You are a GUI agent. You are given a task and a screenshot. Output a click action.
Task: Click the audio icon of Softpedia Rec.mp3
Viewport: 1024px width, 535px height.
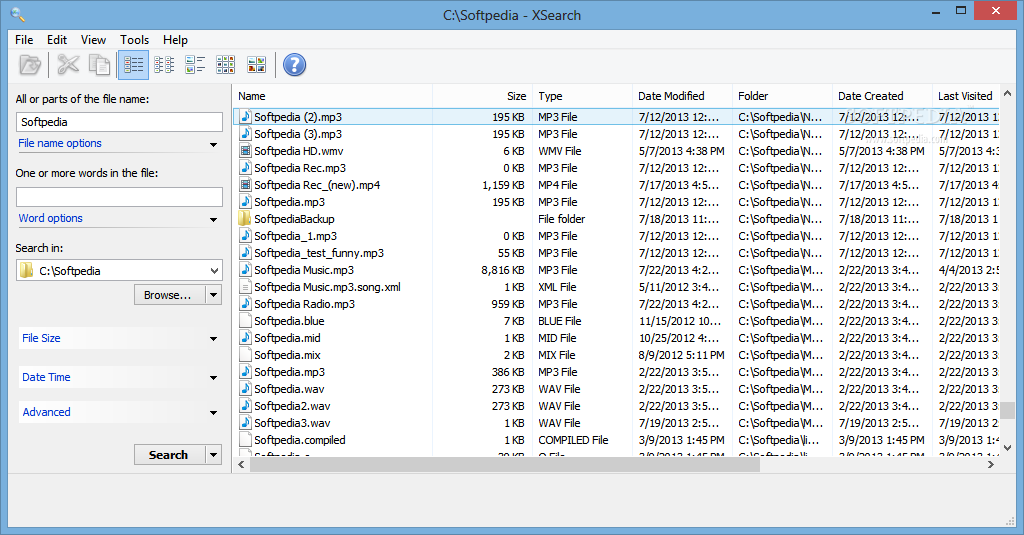tap(246, 167)
